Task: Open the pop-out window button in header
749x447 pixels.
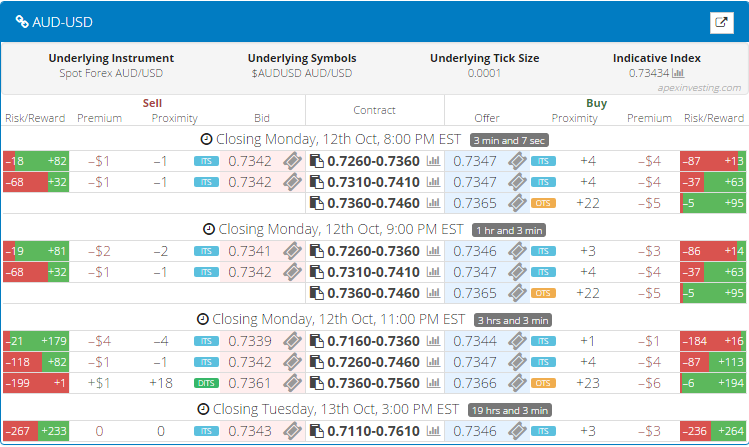Action: point(720,22)
